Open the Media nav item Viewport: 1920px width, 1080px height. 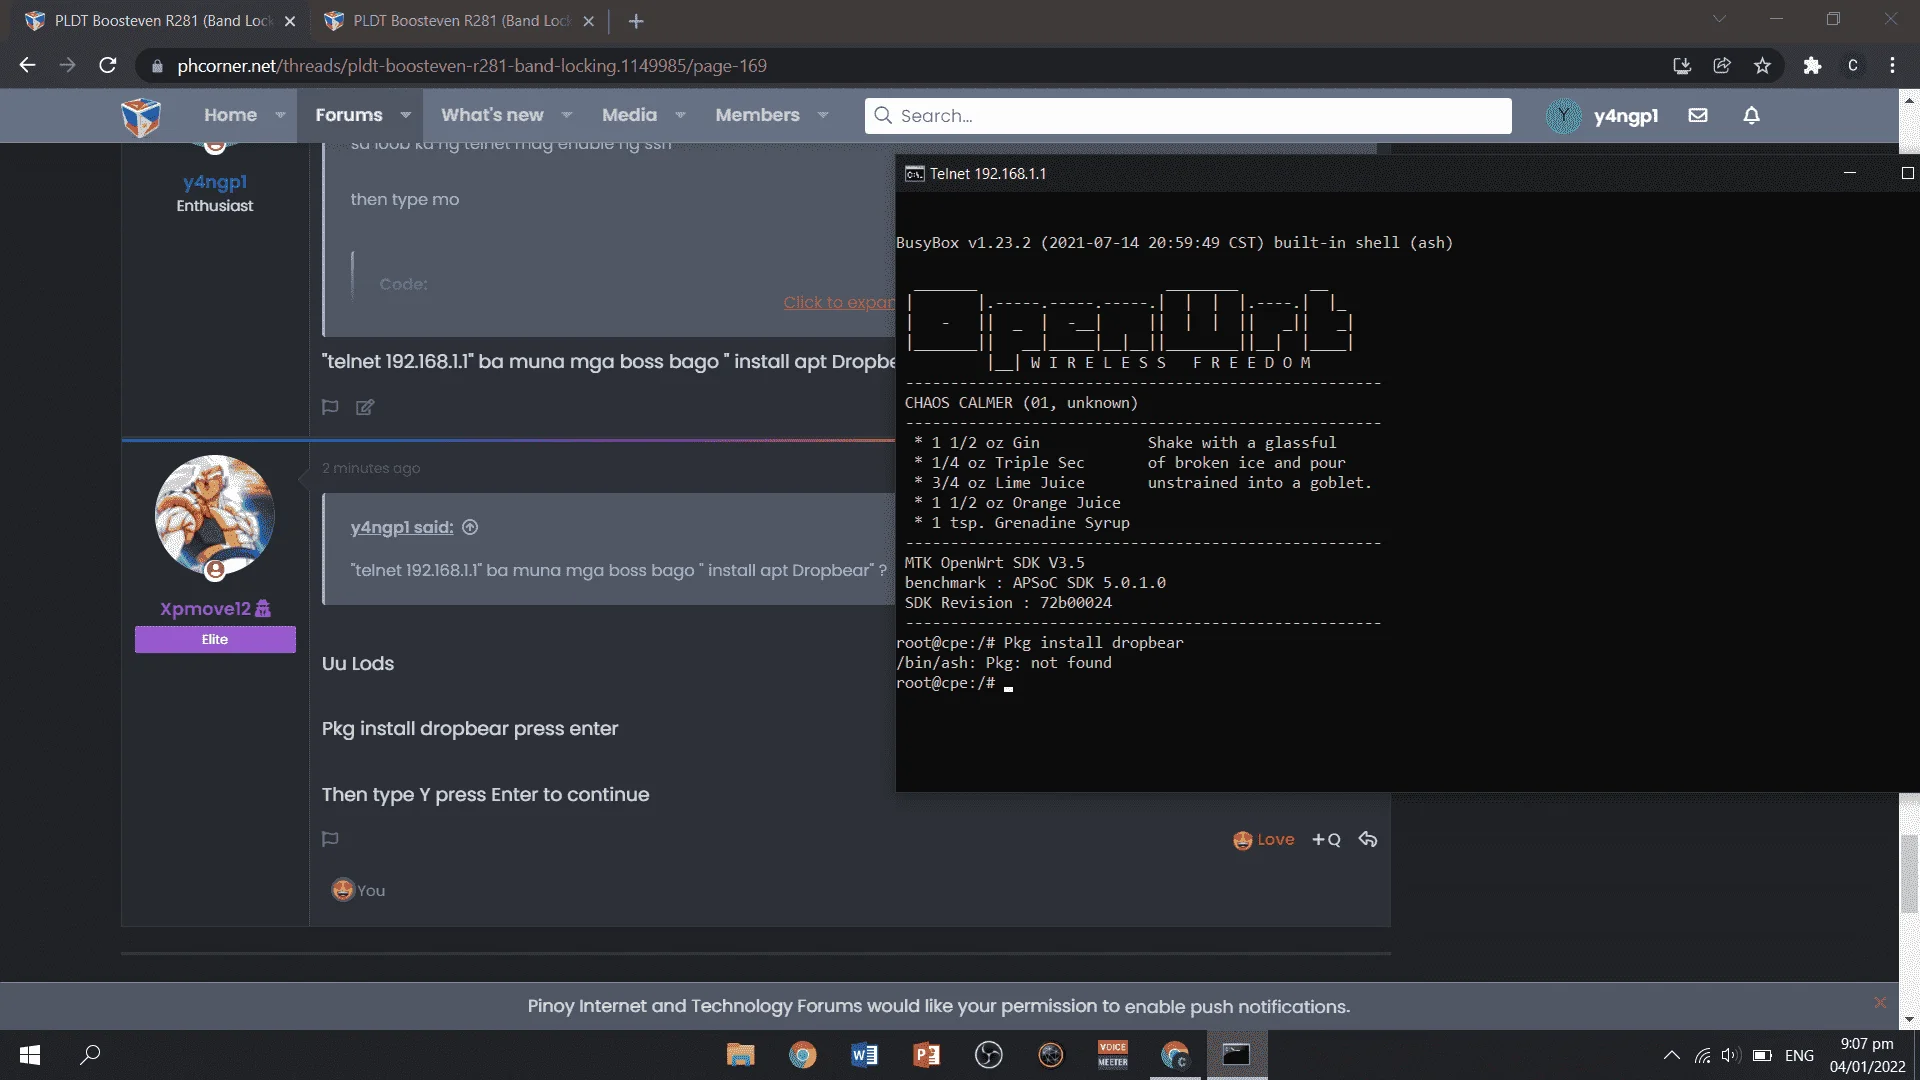point(629,115)
